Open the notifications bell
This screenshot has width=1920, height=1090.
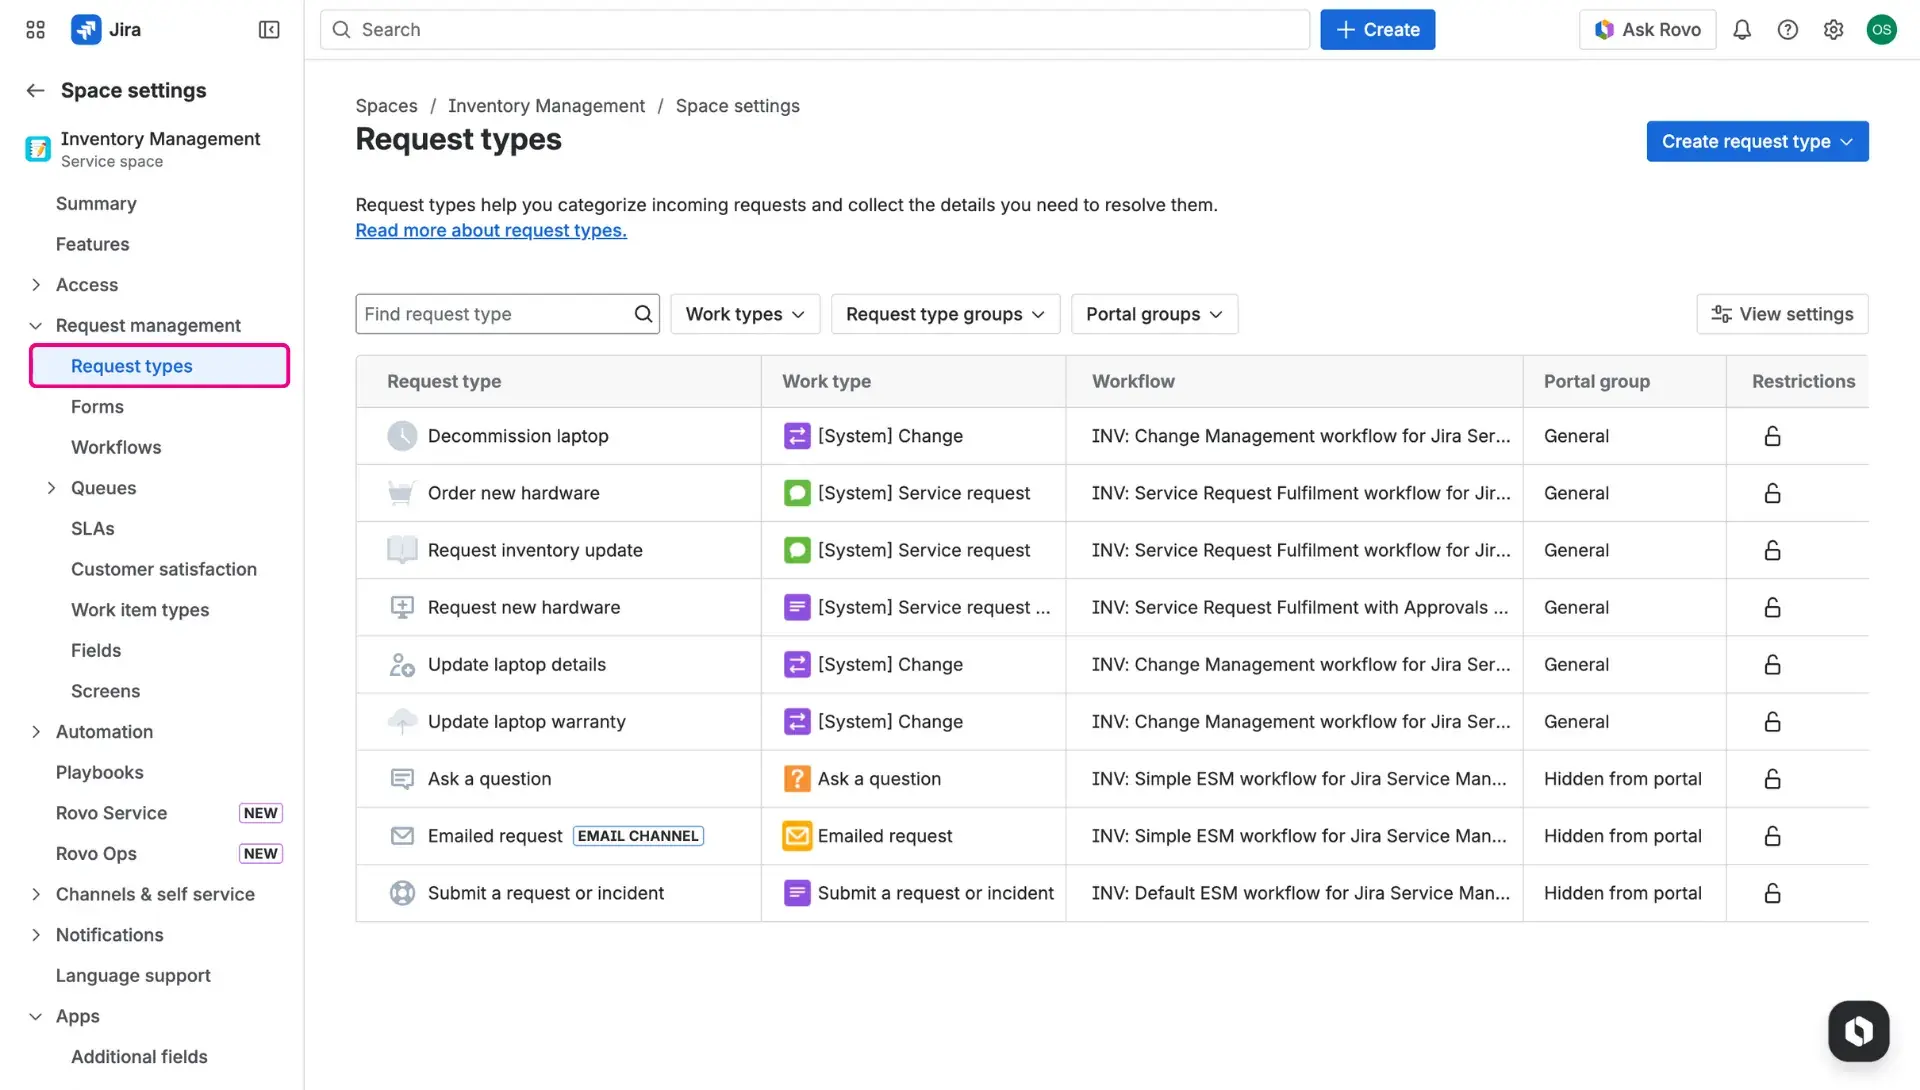pyautogui.click(x=1742, y=29)
